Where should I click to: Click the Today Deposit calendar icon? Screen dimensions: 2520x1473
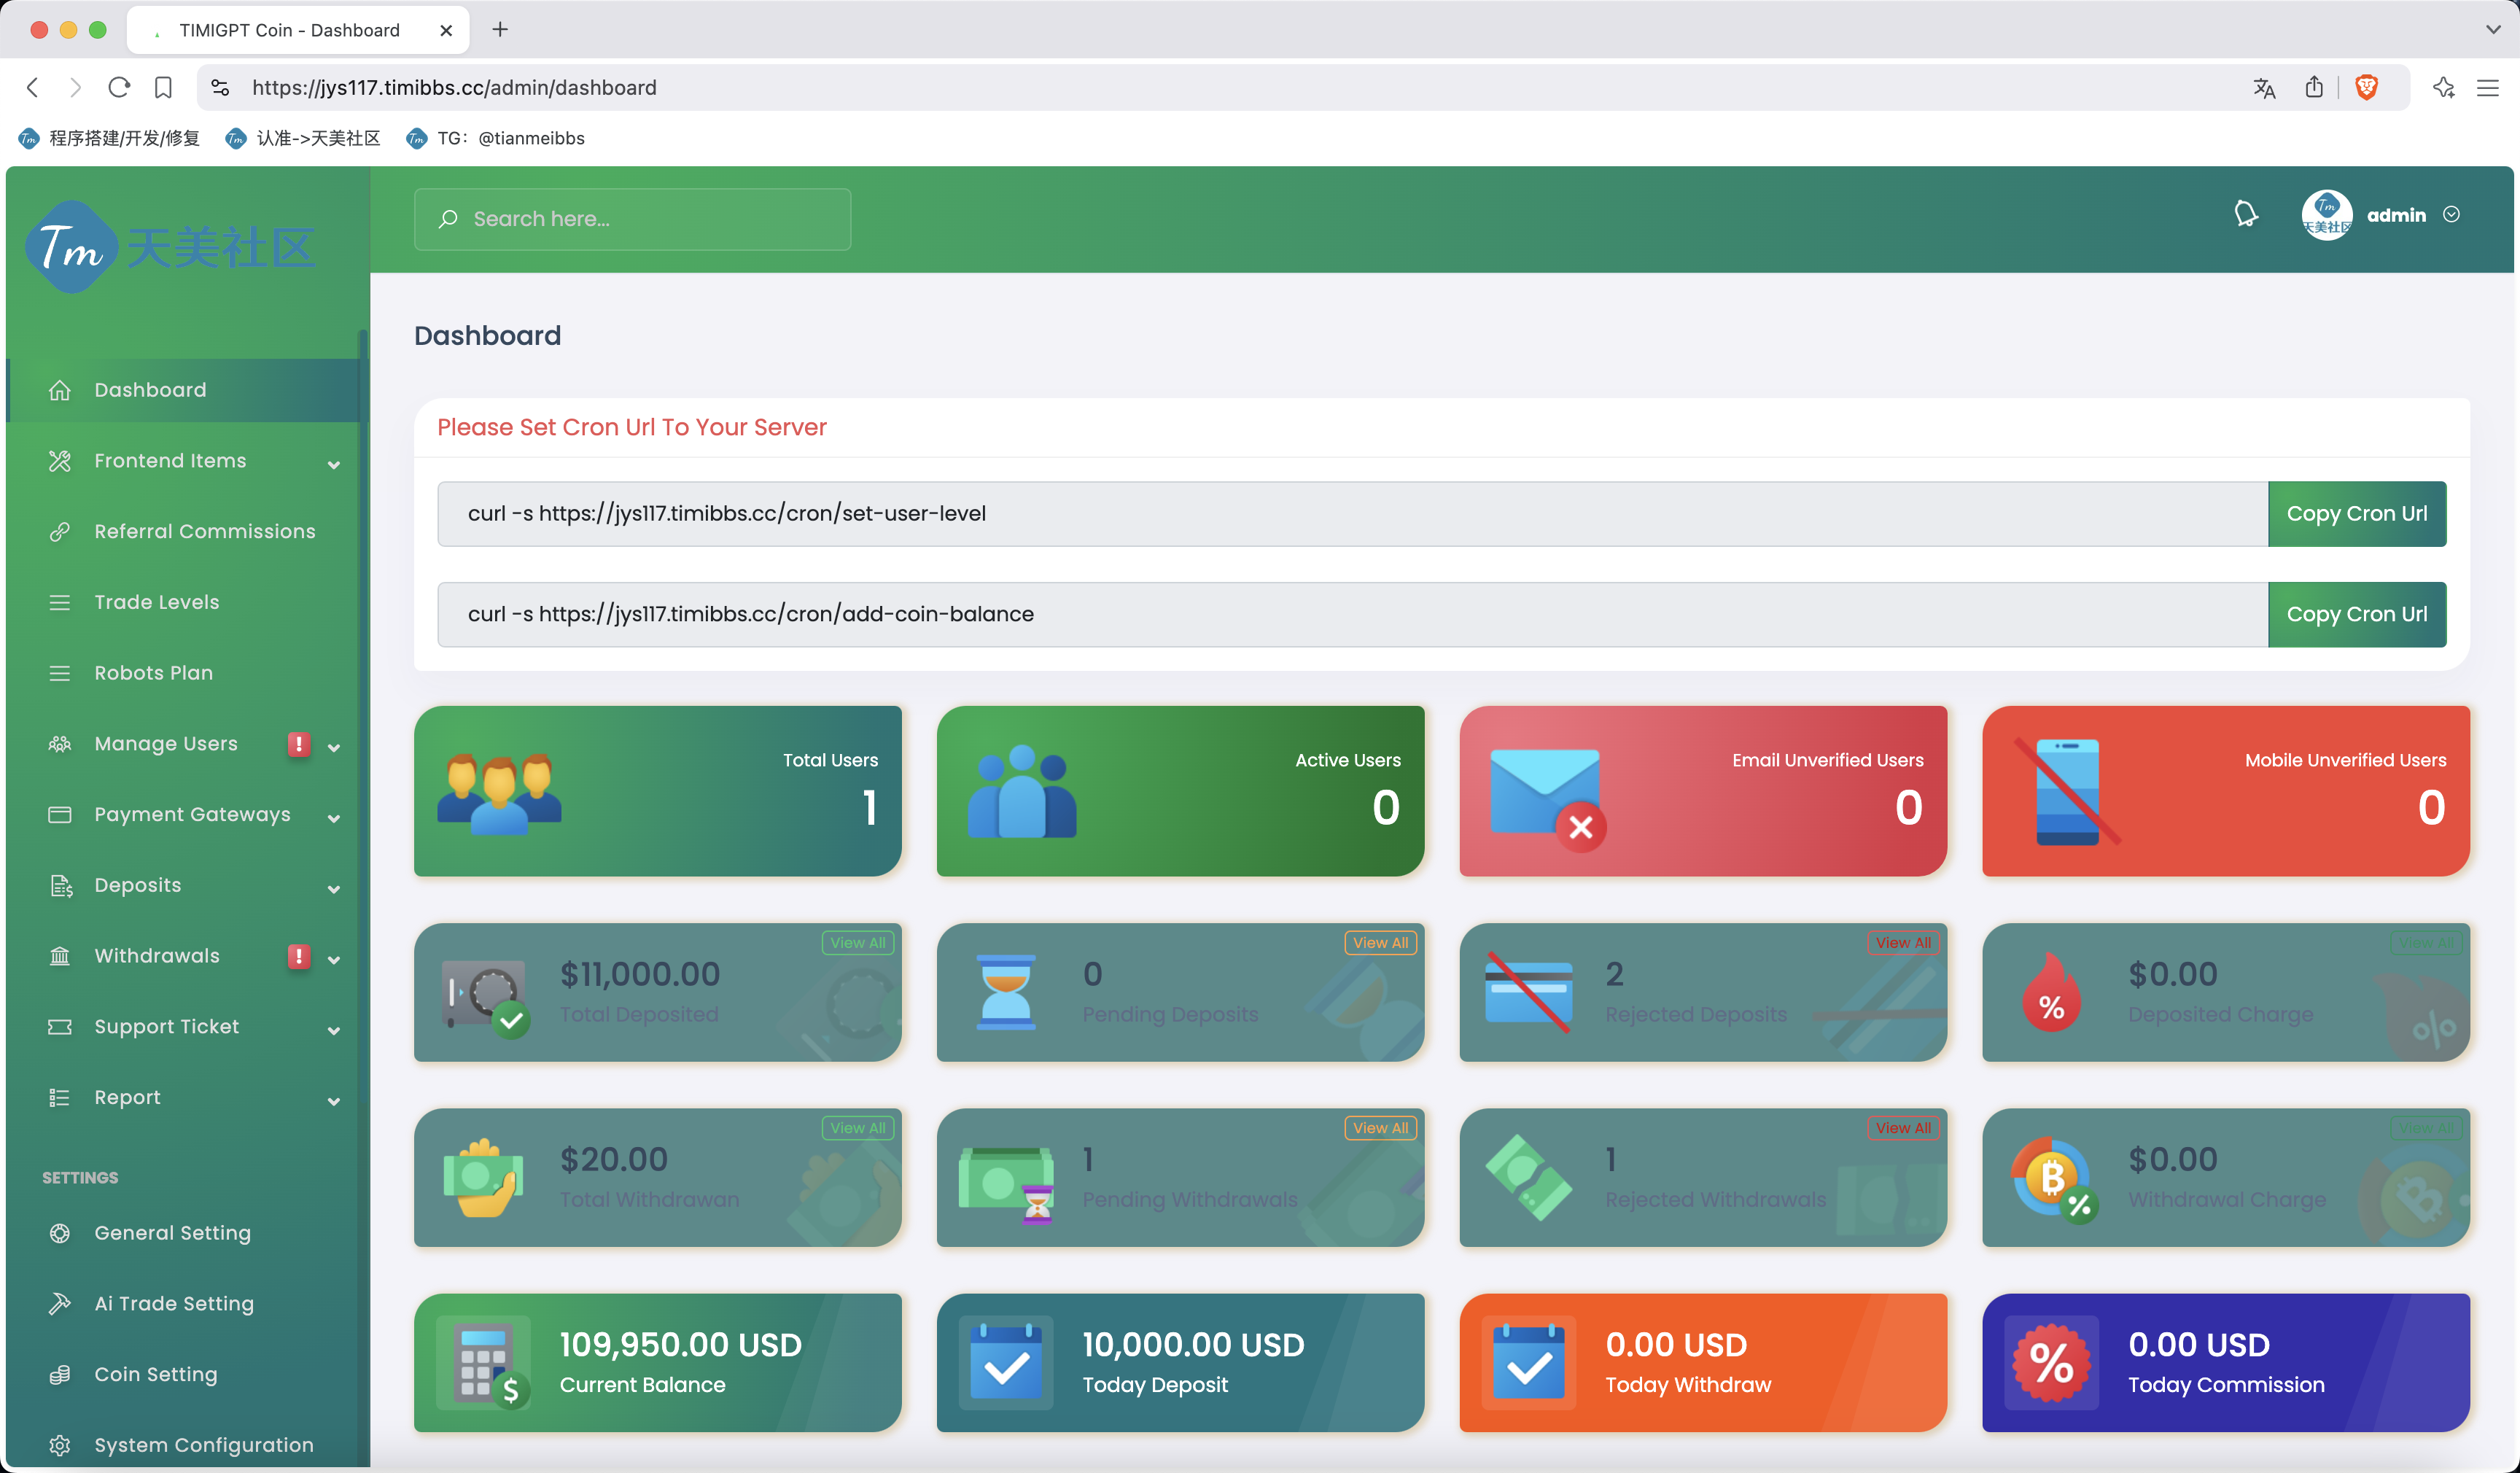1006,1362
